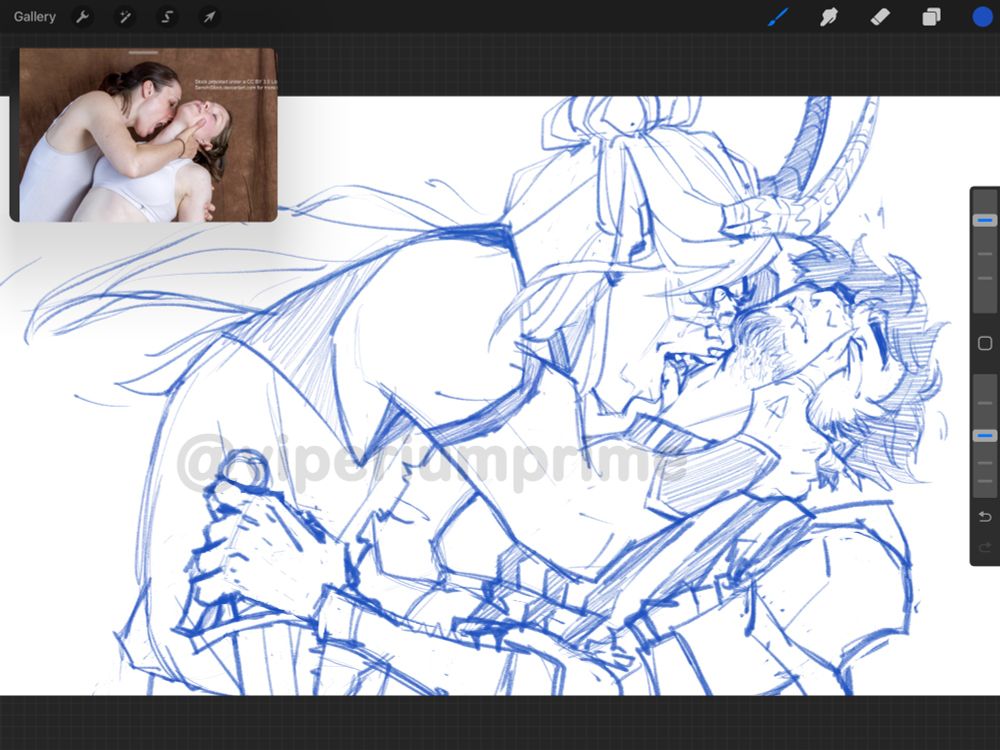Tap the brush opacity slider on the sidebar
Viewport: 1000px width, 750px height.
pyautogui.click(x=984, y=434)
